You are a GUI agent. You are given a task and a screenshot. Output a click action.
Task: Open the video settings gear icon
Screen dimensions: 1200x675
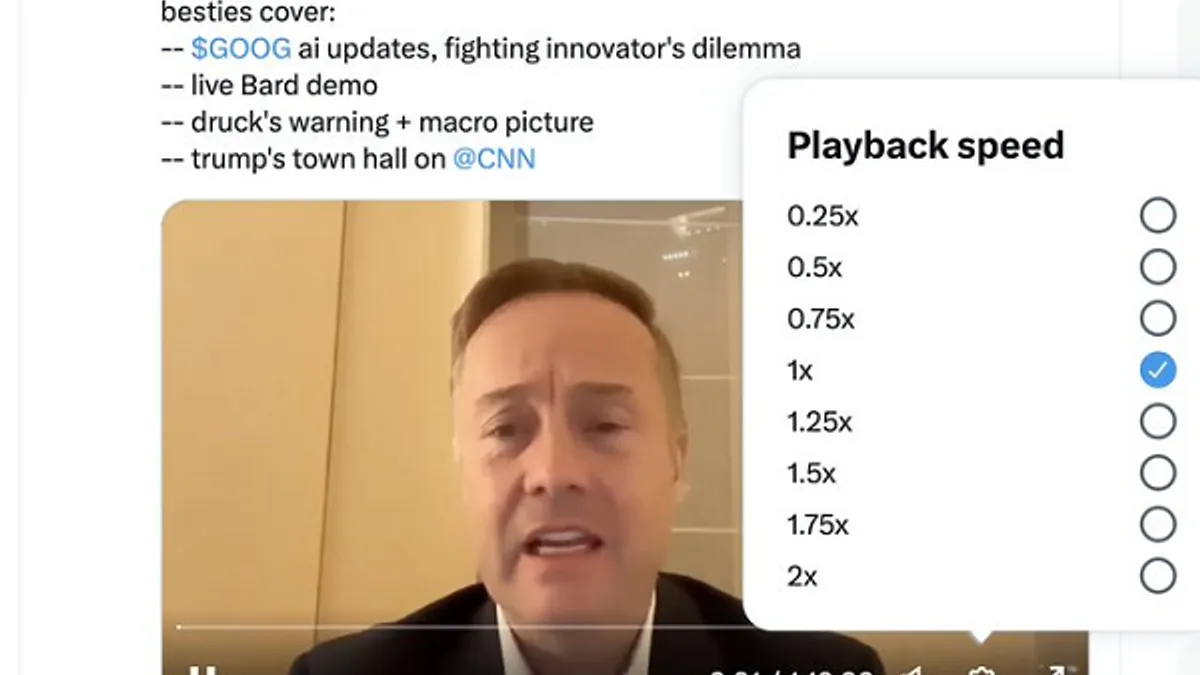(x=981, y=670)
